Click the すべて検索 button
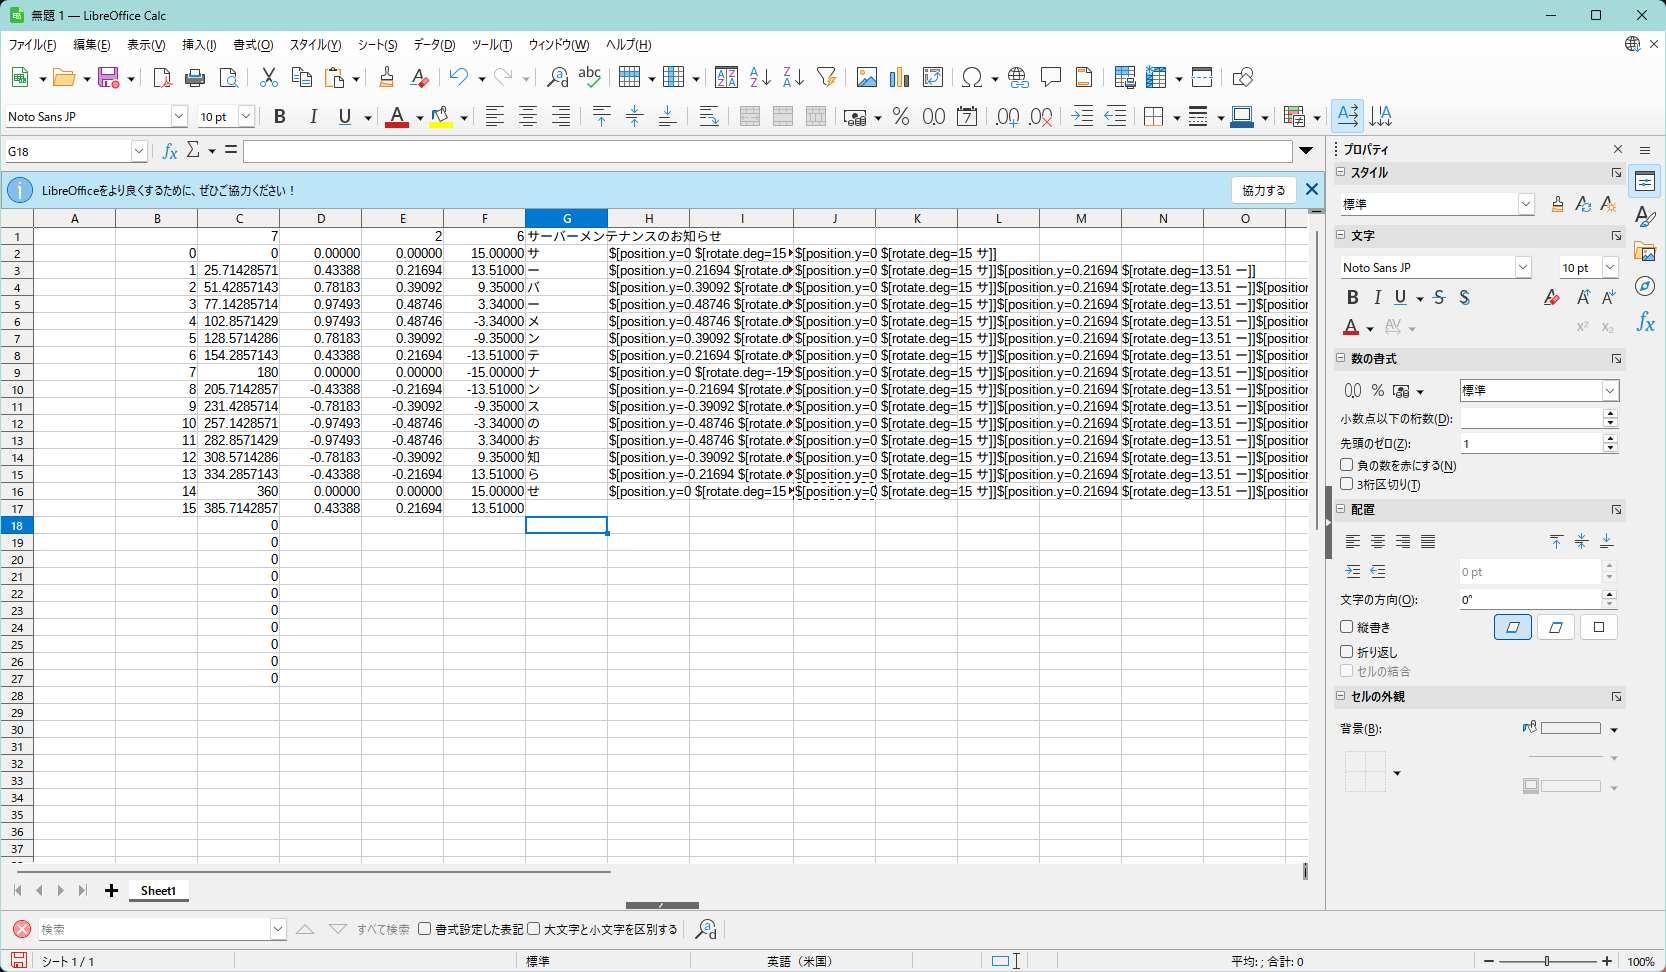The image size is (1666, 972). tap(383, 929)
